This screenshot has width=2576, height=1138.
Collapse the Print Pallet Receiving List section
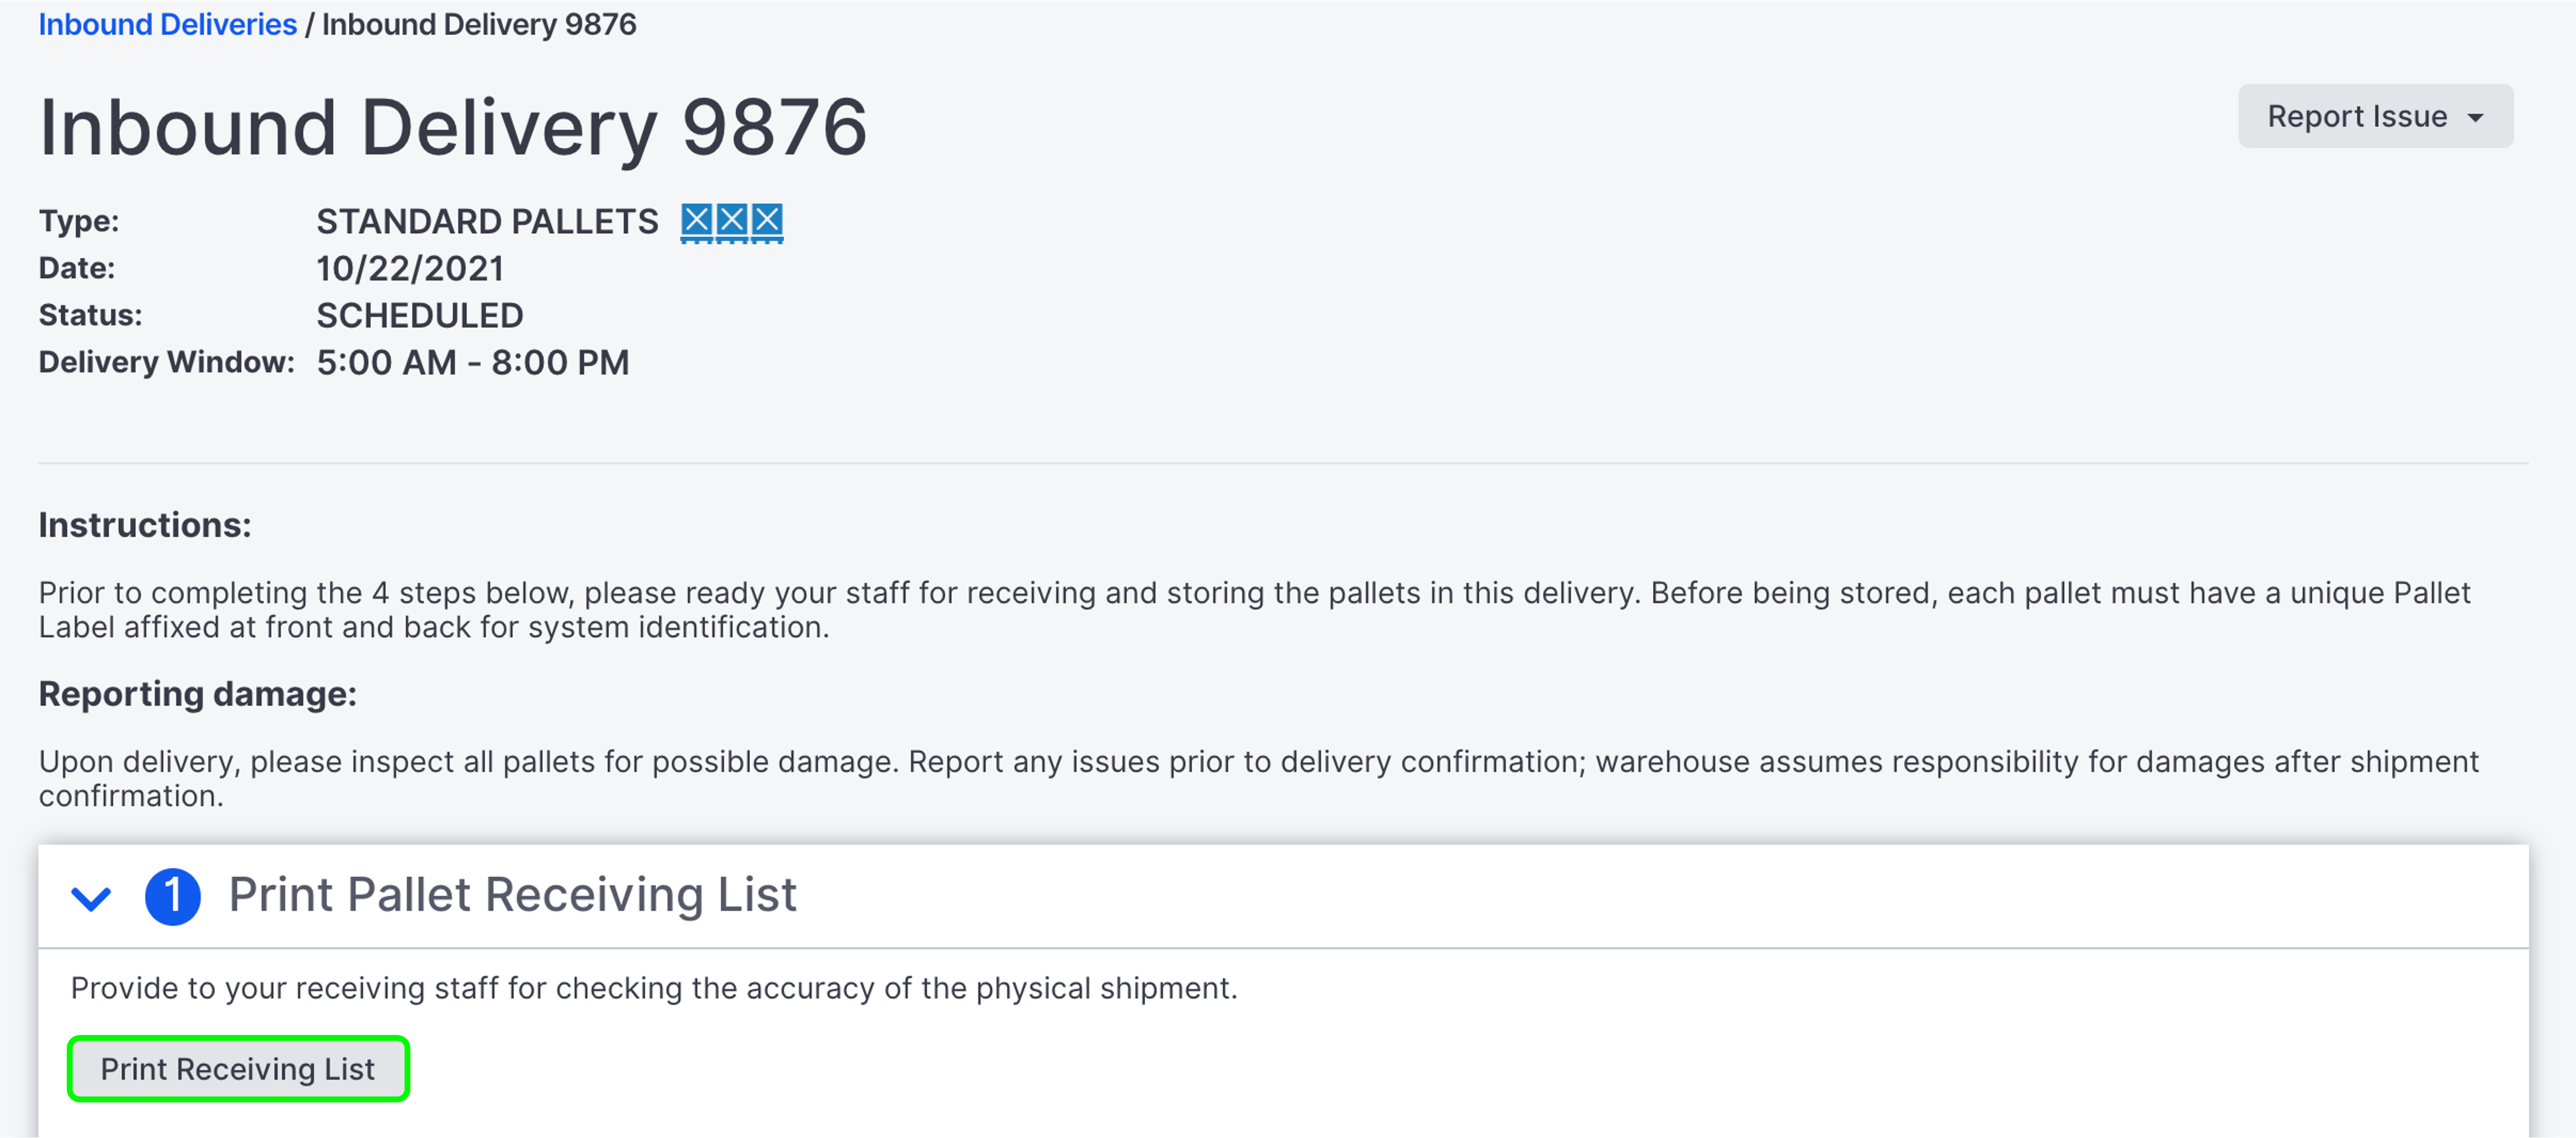pos(91,897)
